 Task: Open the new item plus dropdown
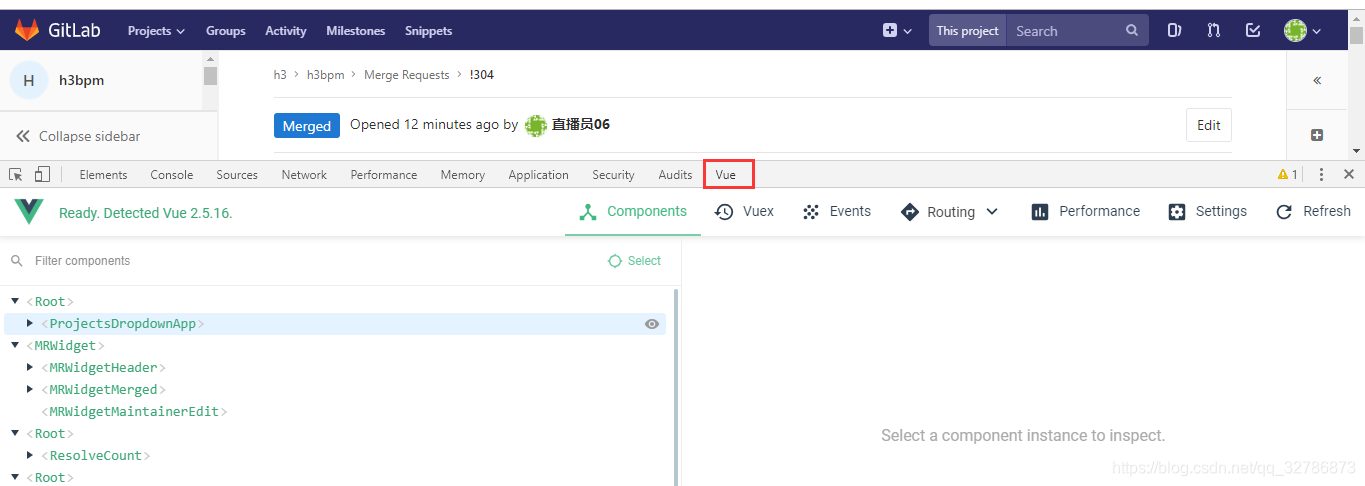click(x=897, y=31)
